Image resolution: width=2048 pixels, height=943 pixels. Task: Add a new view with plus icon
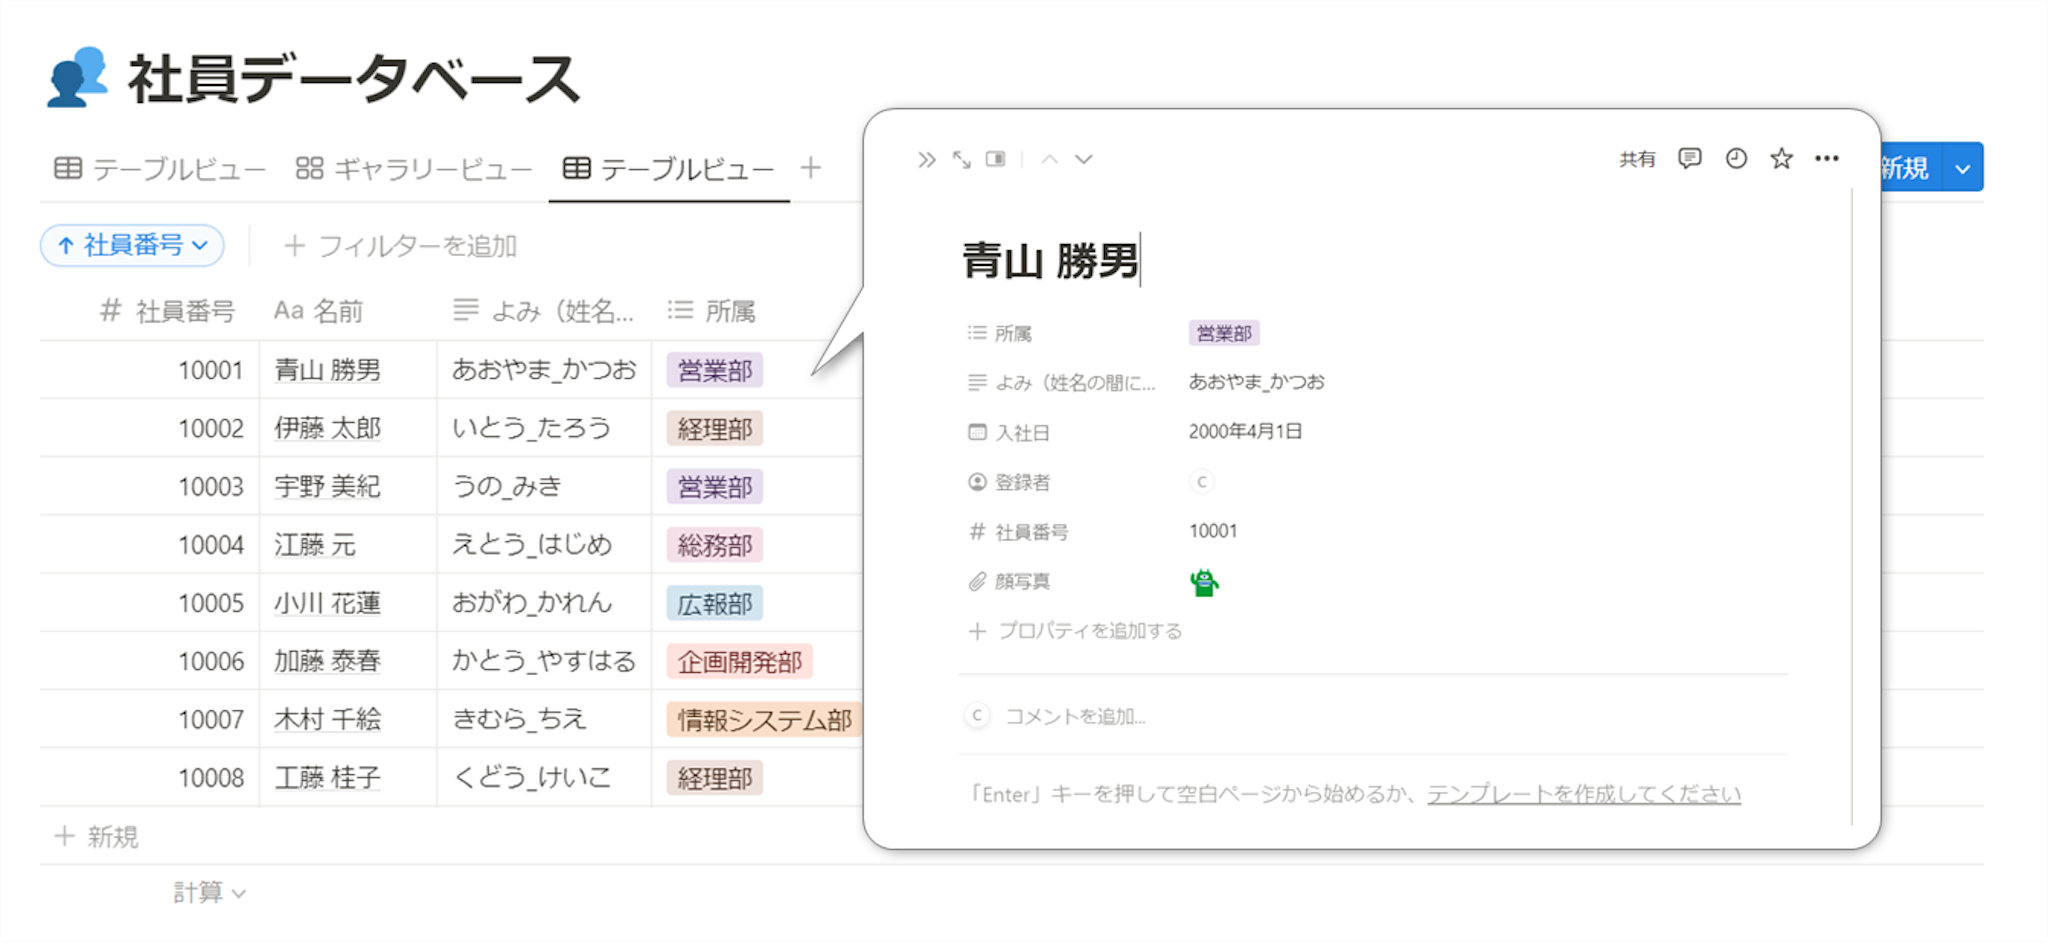click(811, 168)
